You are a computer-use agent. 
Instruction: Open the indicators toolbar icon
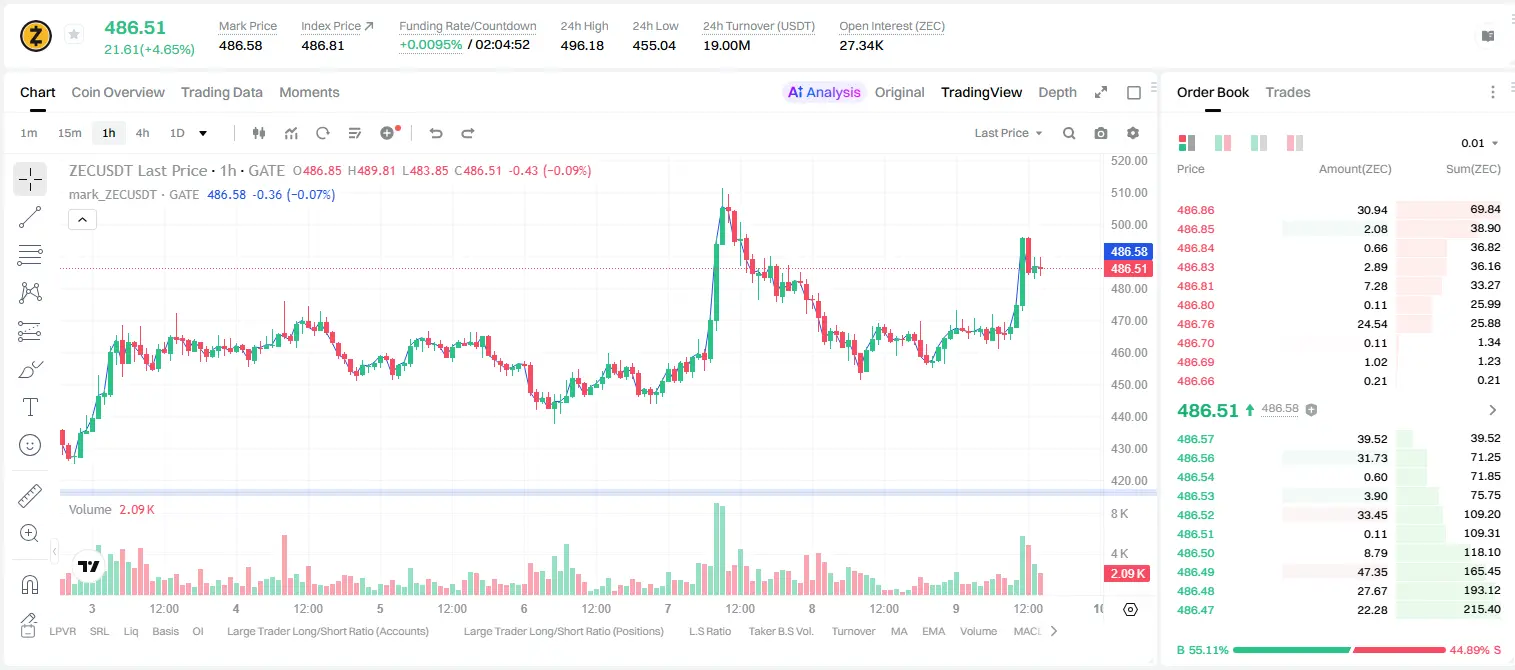[x=291, y=133]
